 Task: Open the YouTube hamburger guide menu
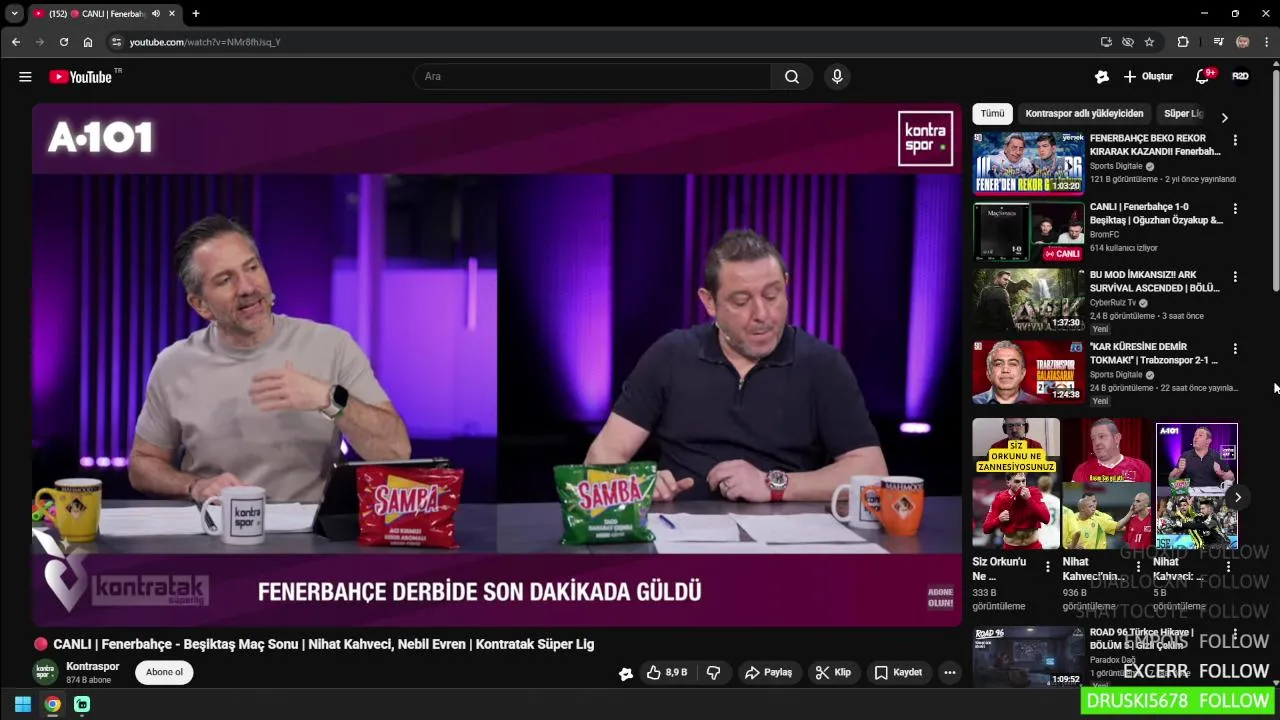(25, 77)
